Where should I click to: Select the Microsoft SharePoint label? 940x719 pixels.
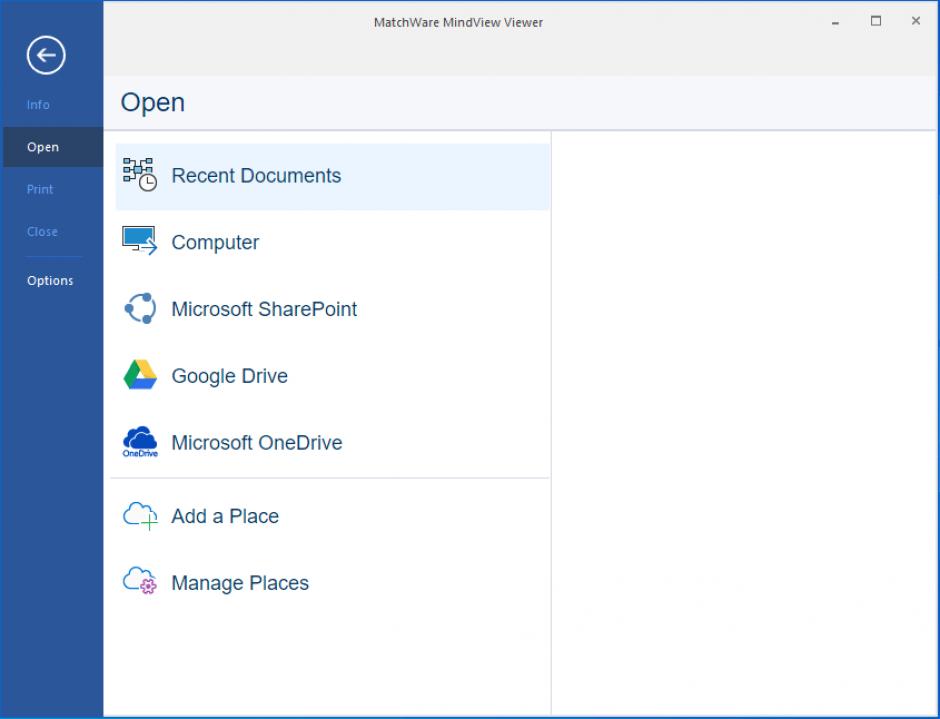(264, 309)
